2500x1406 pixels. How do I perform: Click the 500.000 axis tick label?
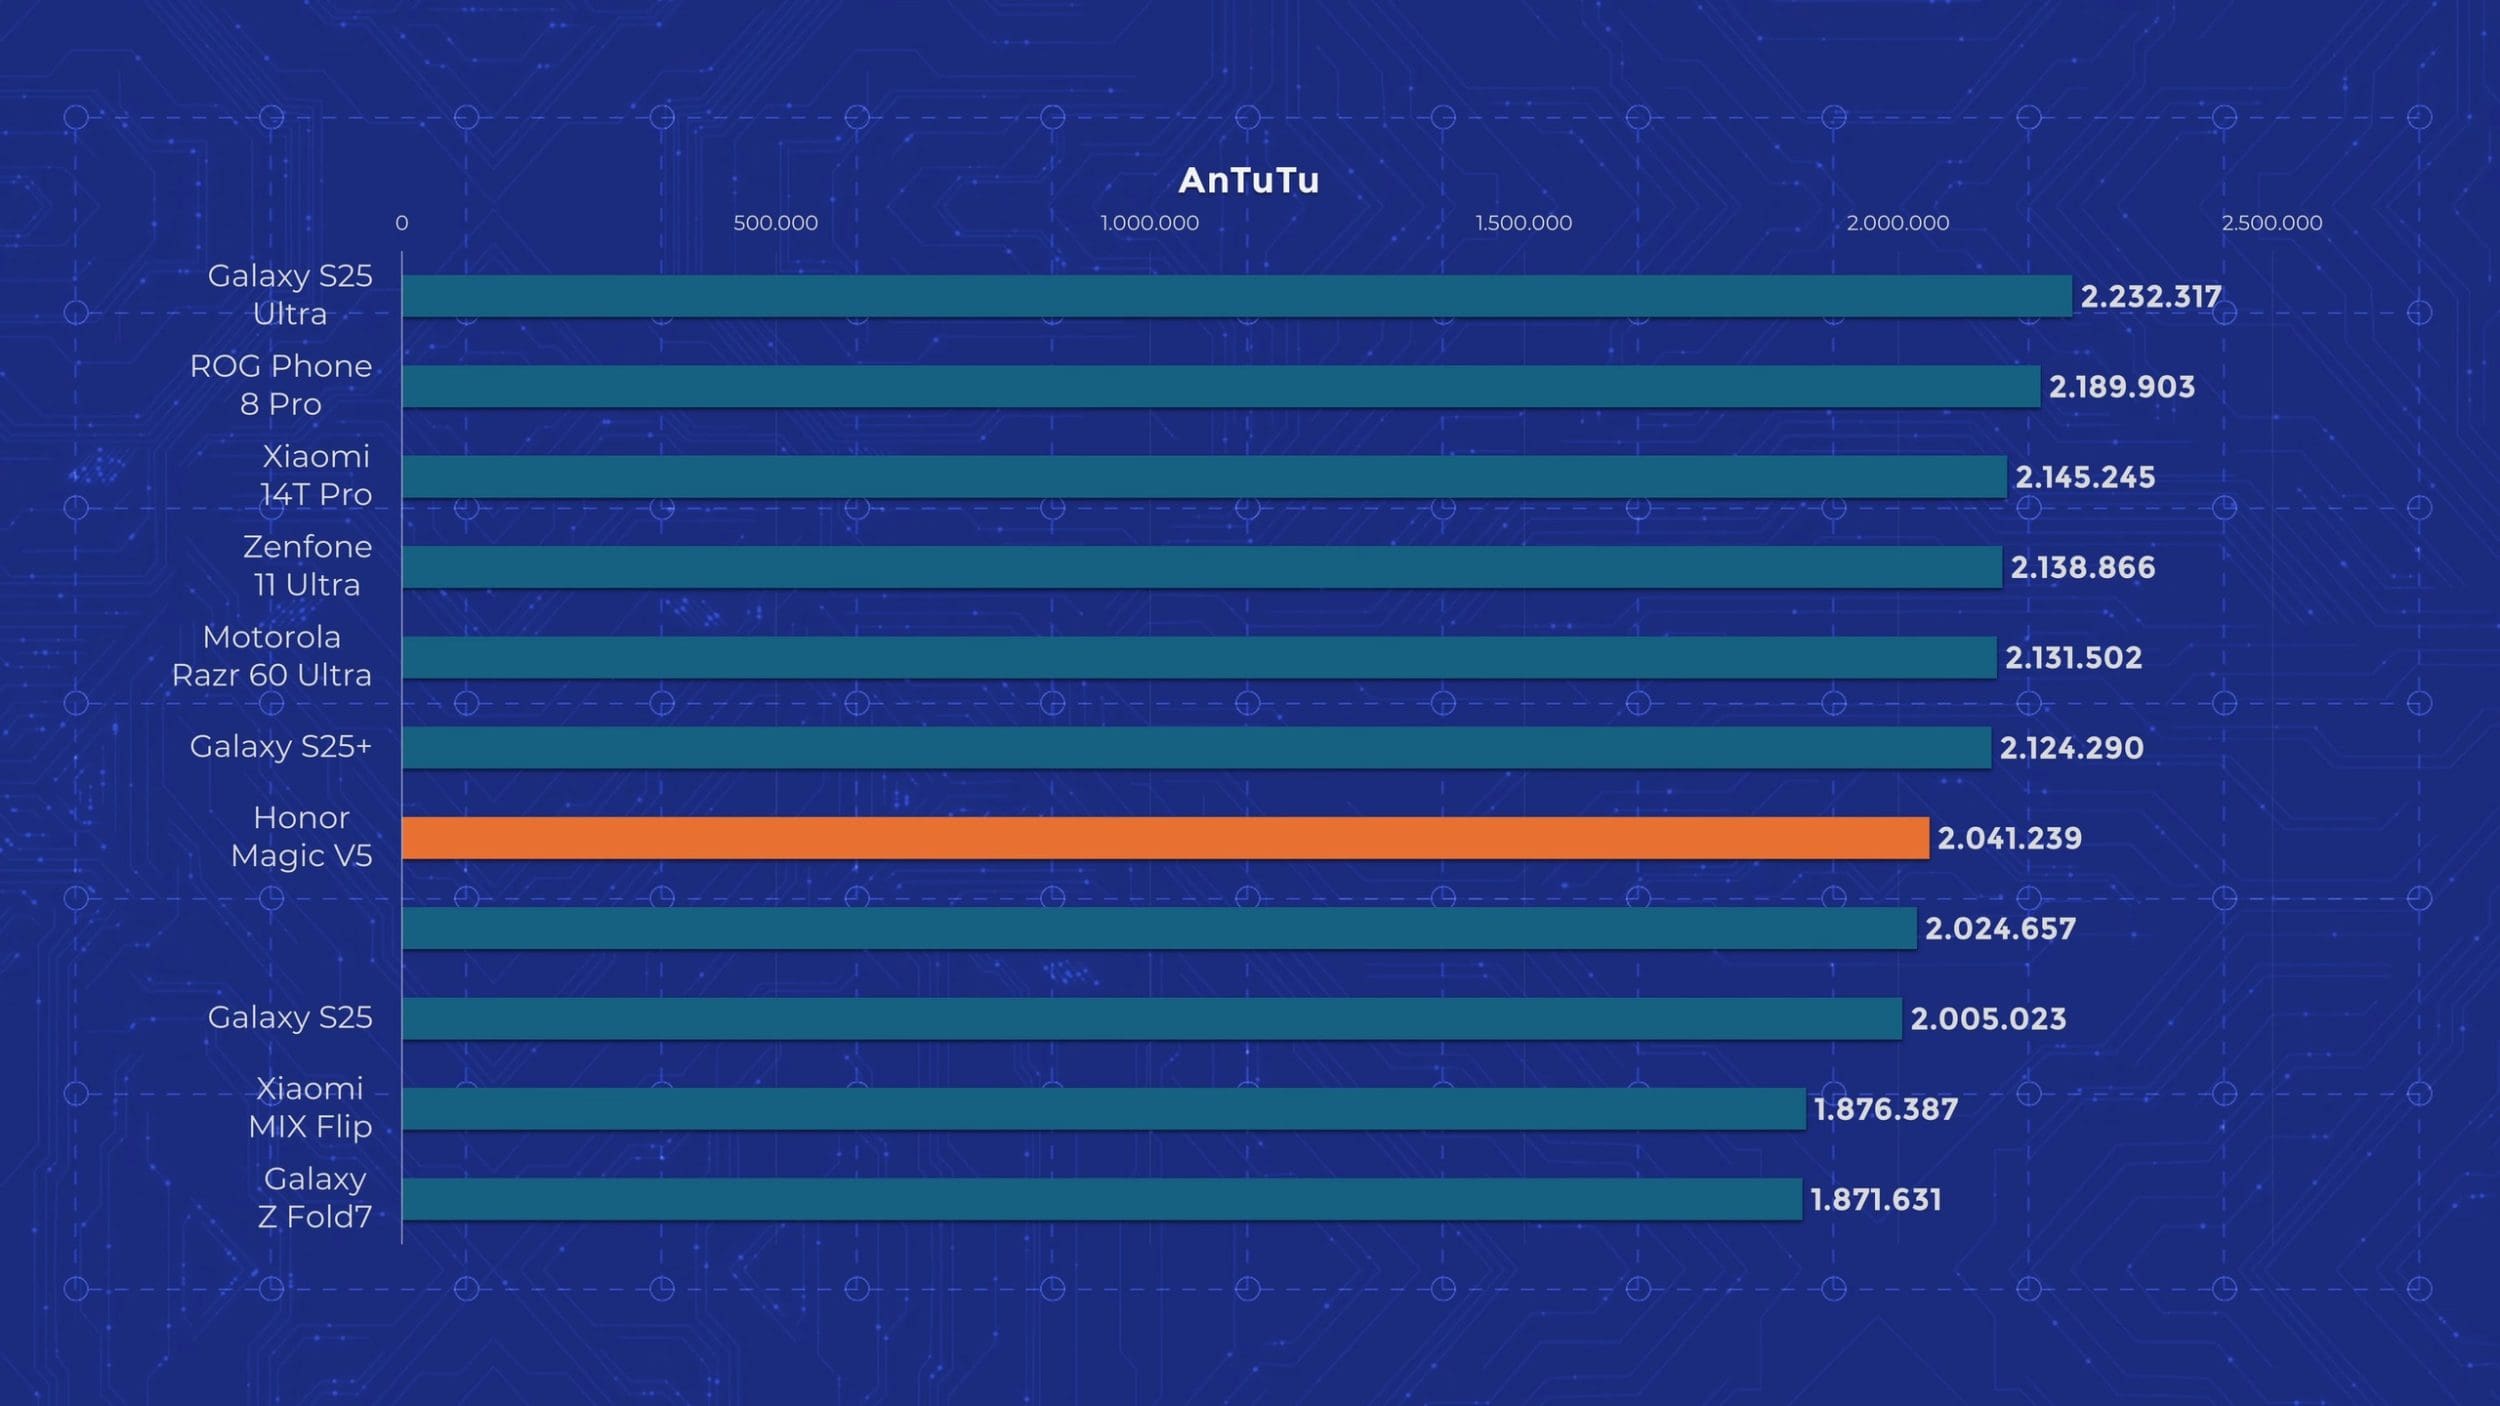click(775, 223)
